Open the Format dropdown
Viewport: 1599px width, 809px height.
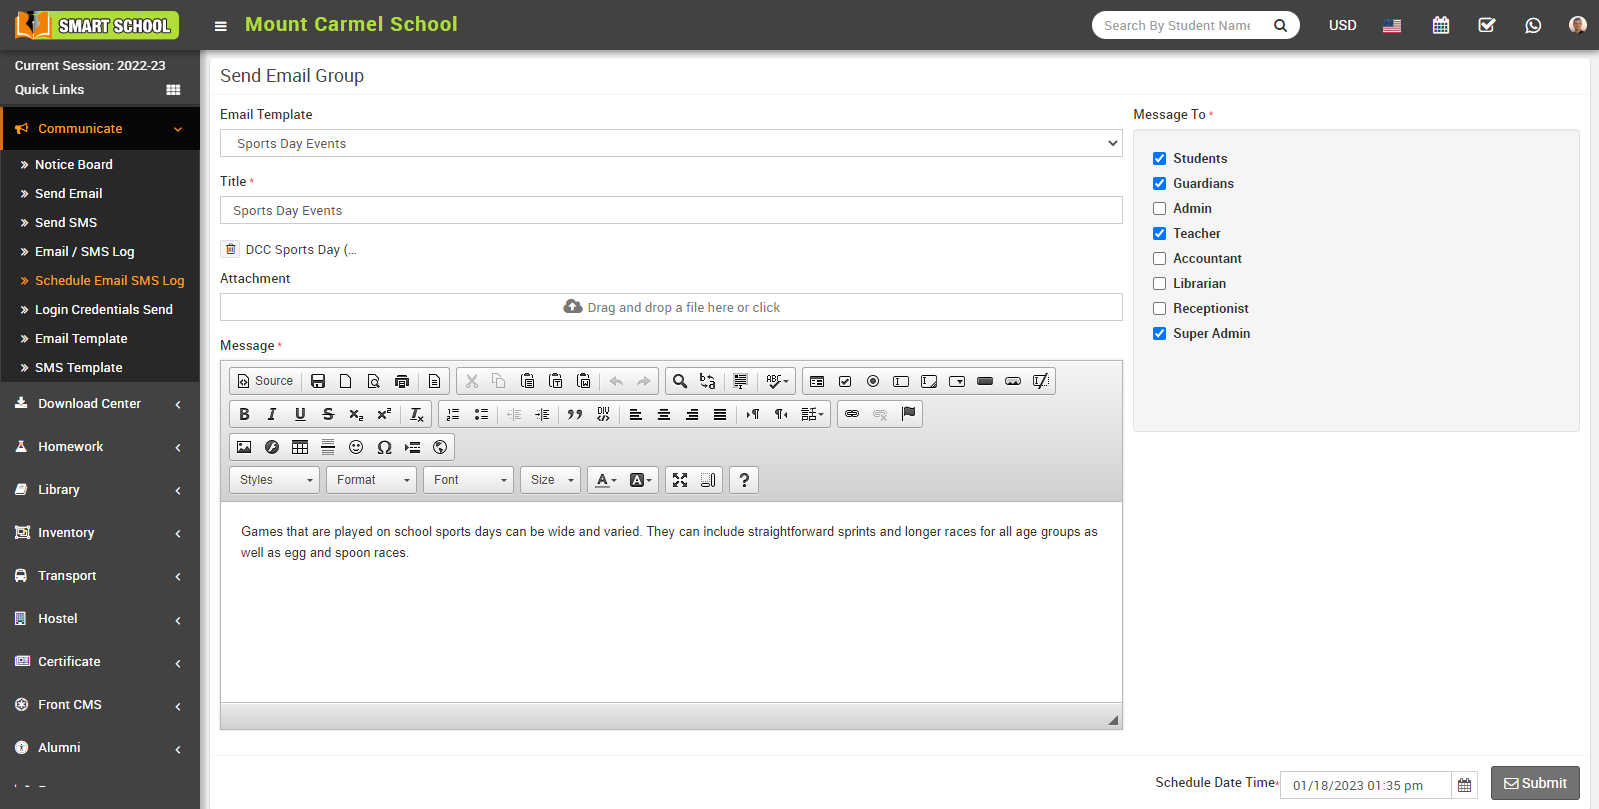(x=371, y=480)
